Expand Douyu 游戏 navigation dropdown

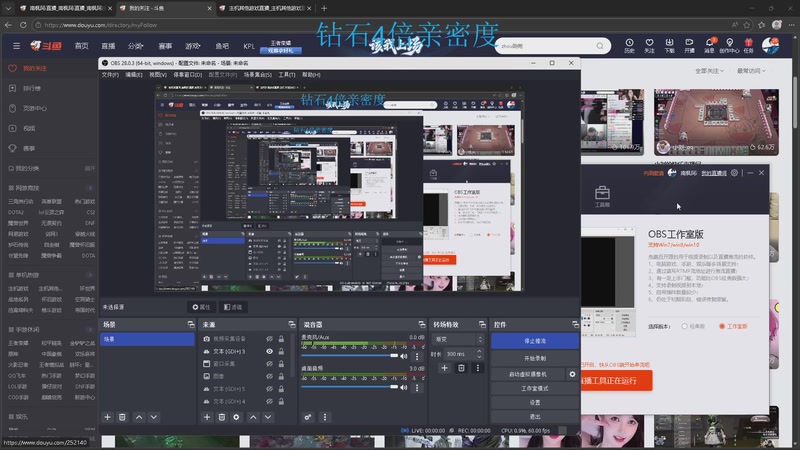pos(192,46)
